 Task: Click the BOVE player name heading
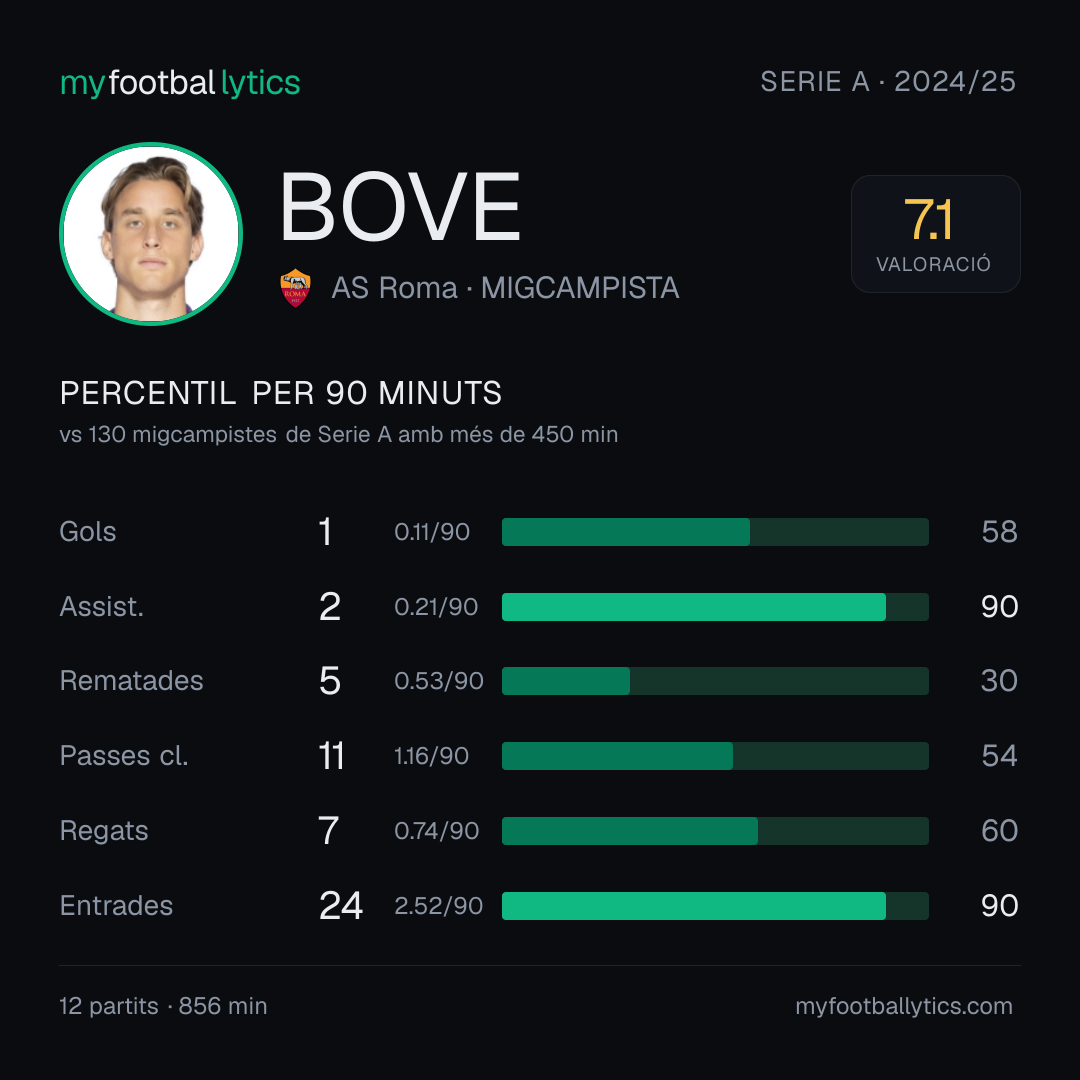pyautogui.click(x=400, y=207)
